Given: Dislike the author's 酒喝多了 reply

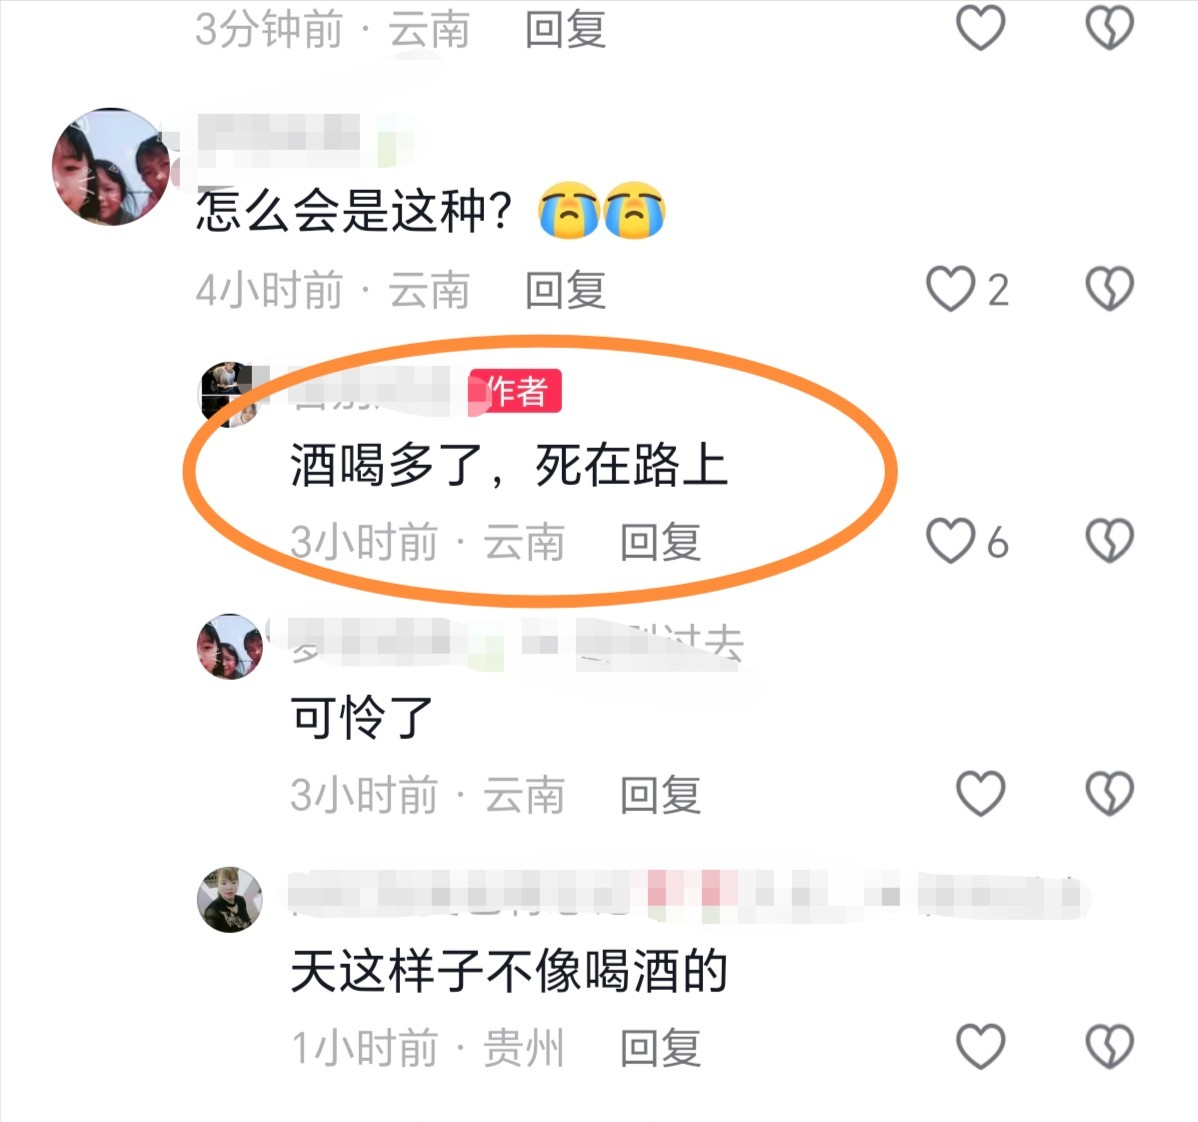Looking at the screenshot, I should point(1109,541).
